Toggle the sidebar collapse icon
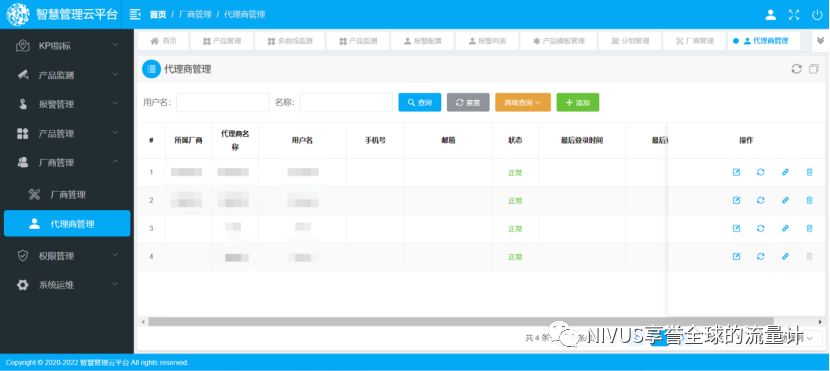Image resolution: width=830 pixels, height=371 pixels. tap(136, 14)
